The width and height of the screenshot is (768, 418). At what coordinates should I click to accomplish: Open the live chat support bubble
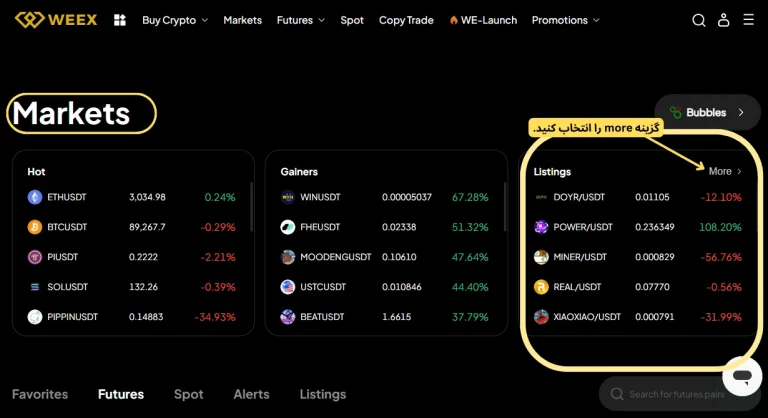[x=742, y=376]
